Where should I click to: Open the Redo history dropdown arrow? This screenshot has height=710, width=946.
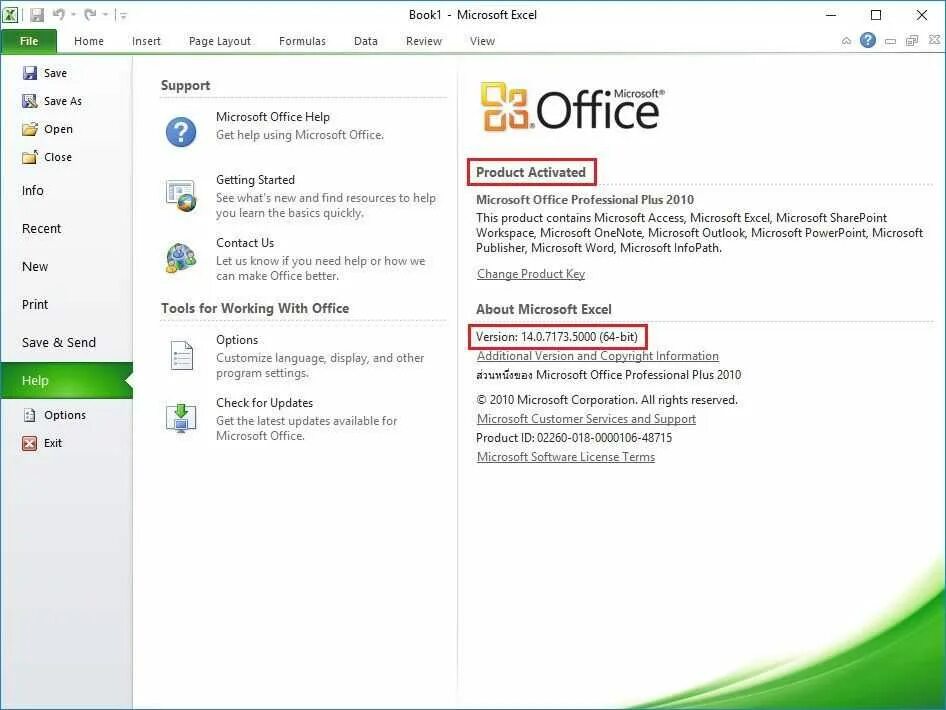tap(105, 15)
